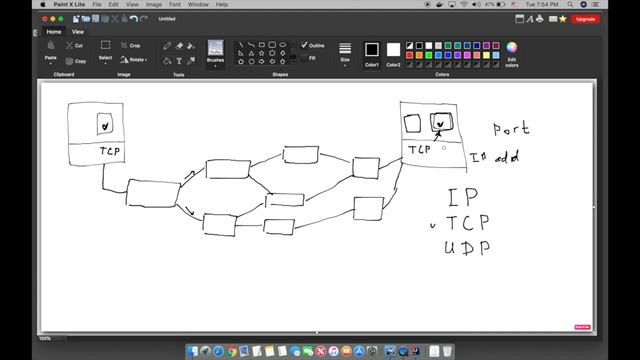640x360 pixels.
Task: Select the Pencil tool
Action: click(167, 46)
